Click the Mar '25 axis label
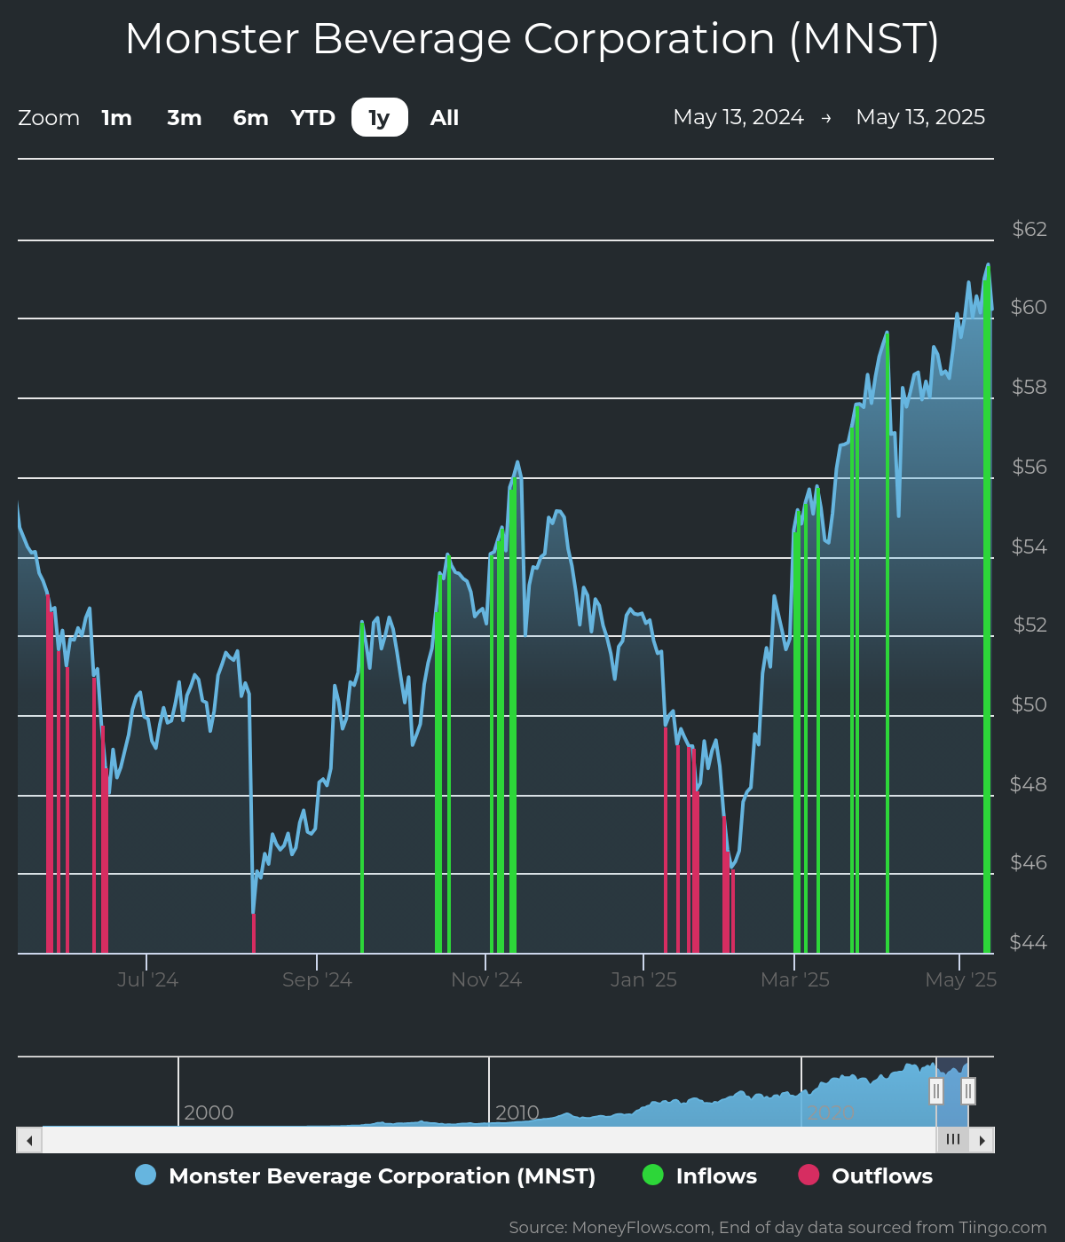The height and width of the screenshot is (1242, 1065). click(x=795, y=980)
